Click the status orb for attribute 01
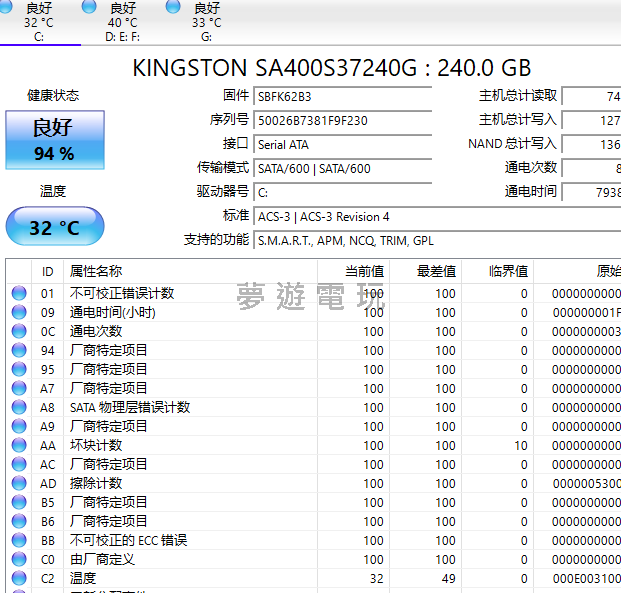Screen dimensions: 621x593 19,294
